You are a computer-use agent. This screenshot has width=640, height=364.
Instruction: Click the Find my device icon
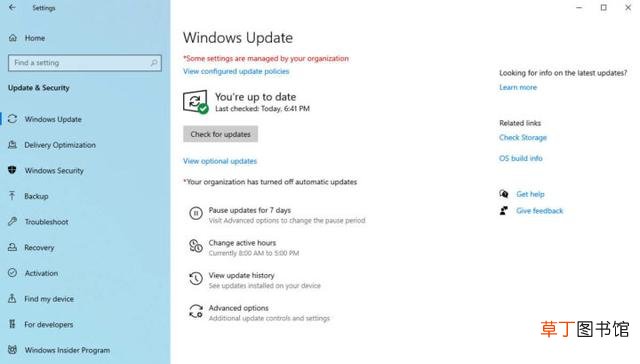(12, 299)
